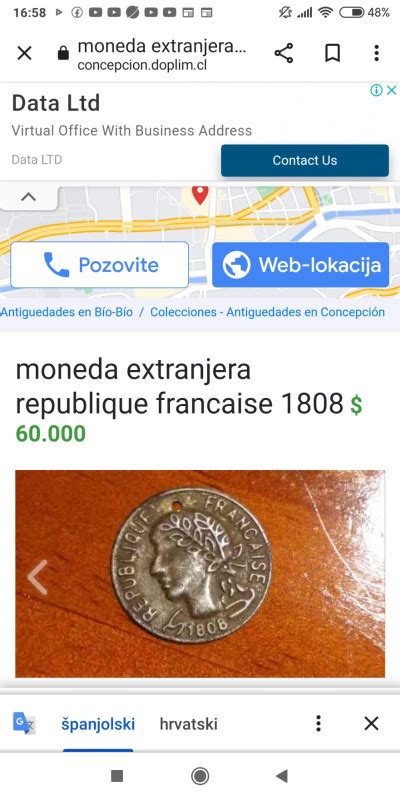
Task: Open the browser three-dot menu
Action: (x=377, y=53)
